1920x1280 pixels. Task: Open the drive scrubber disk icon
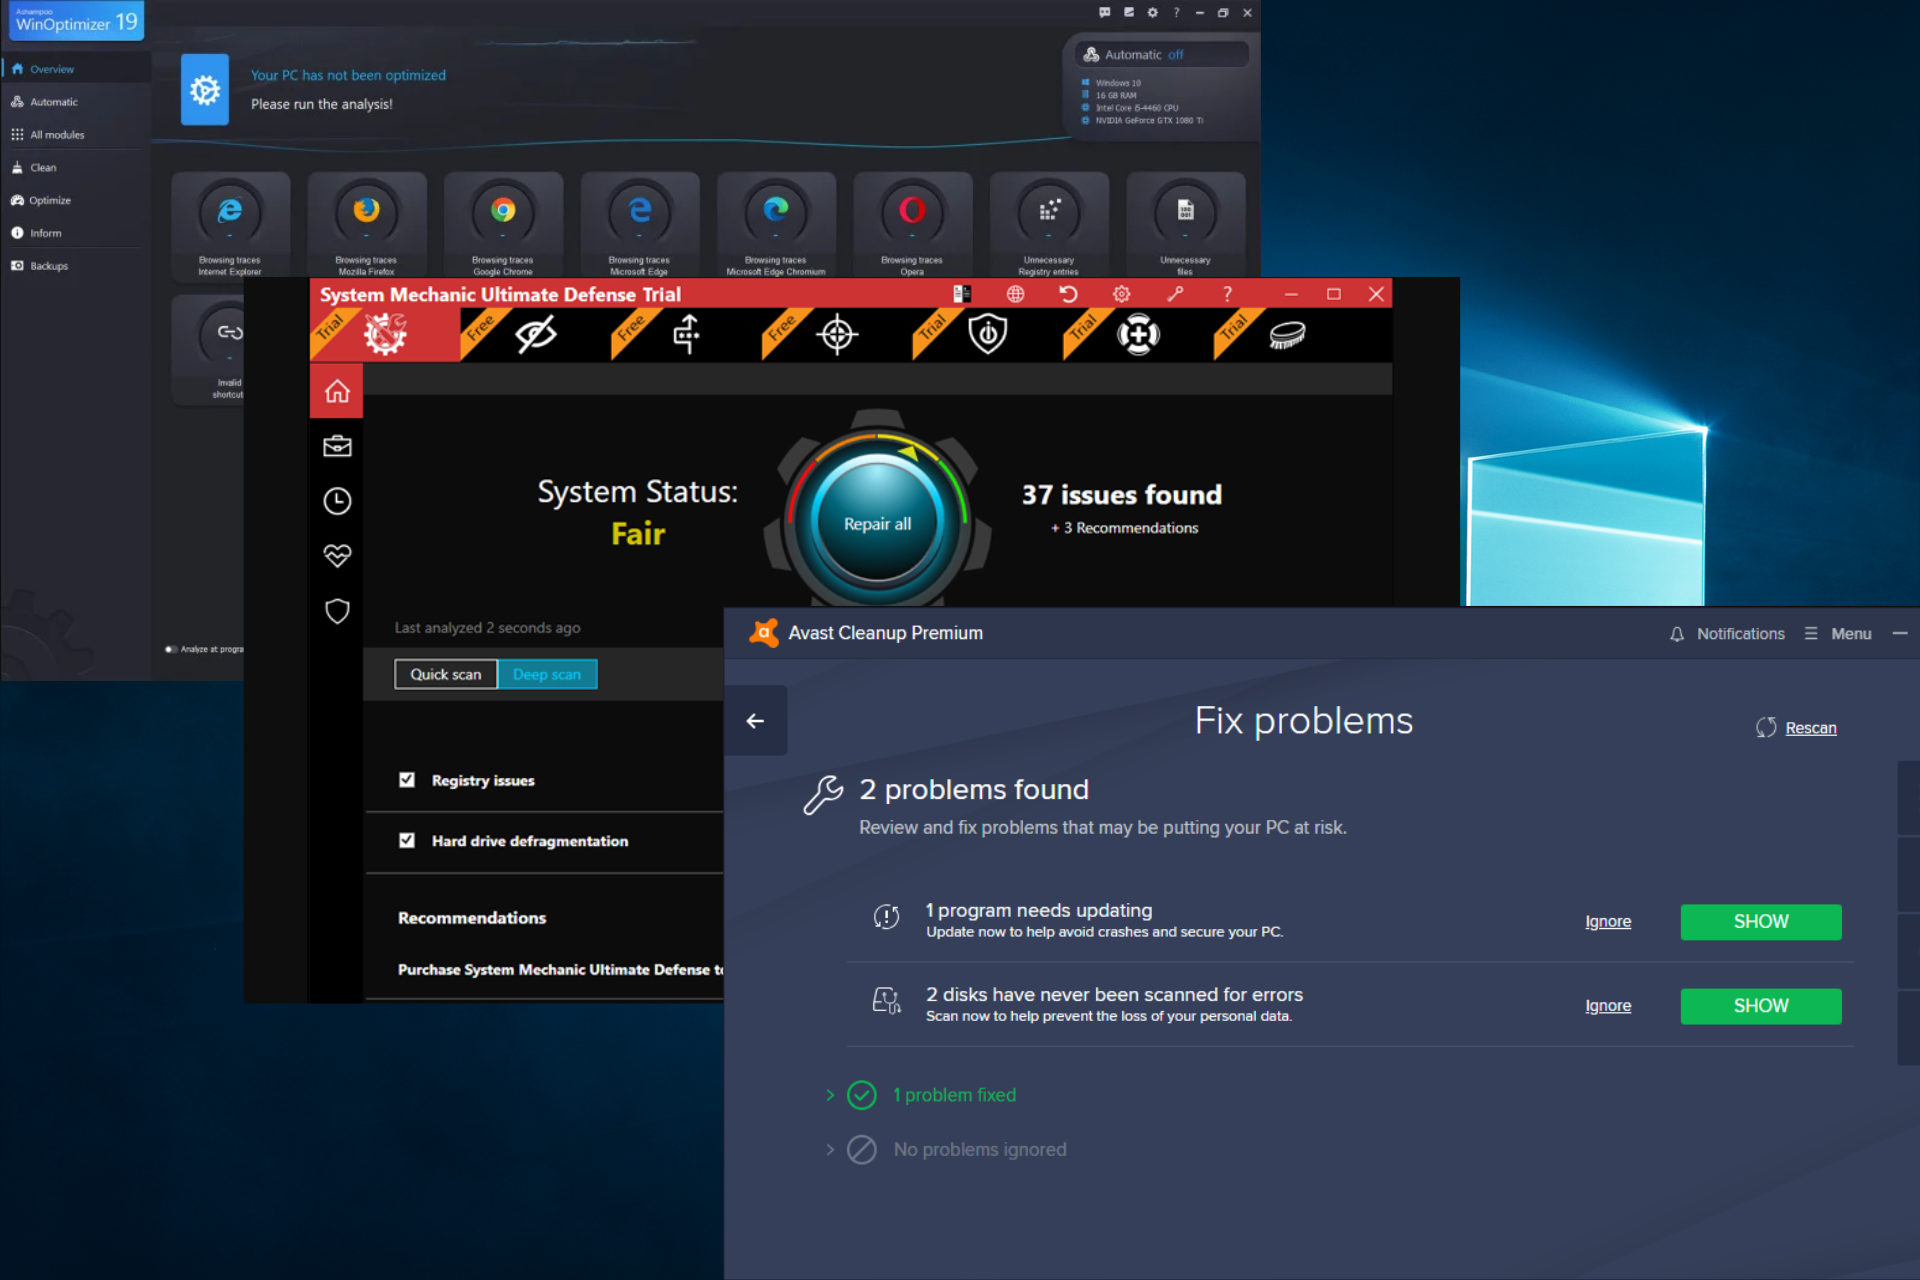[1287, 335]
